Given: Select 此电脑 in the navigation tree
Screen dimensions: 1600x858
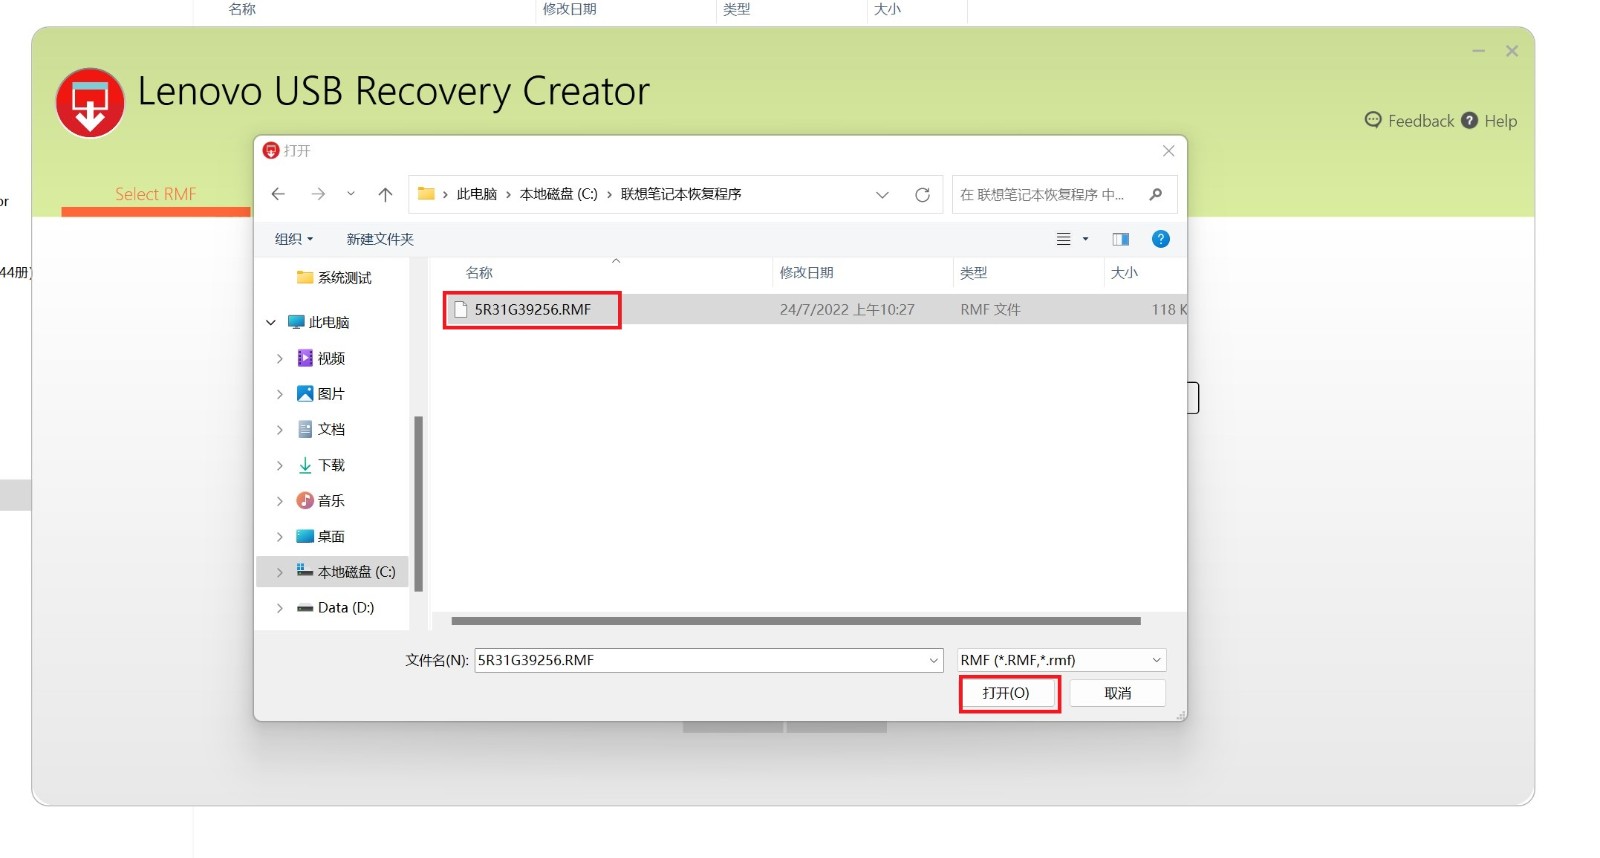Looking at the screenshot, I should coord(328,322).
